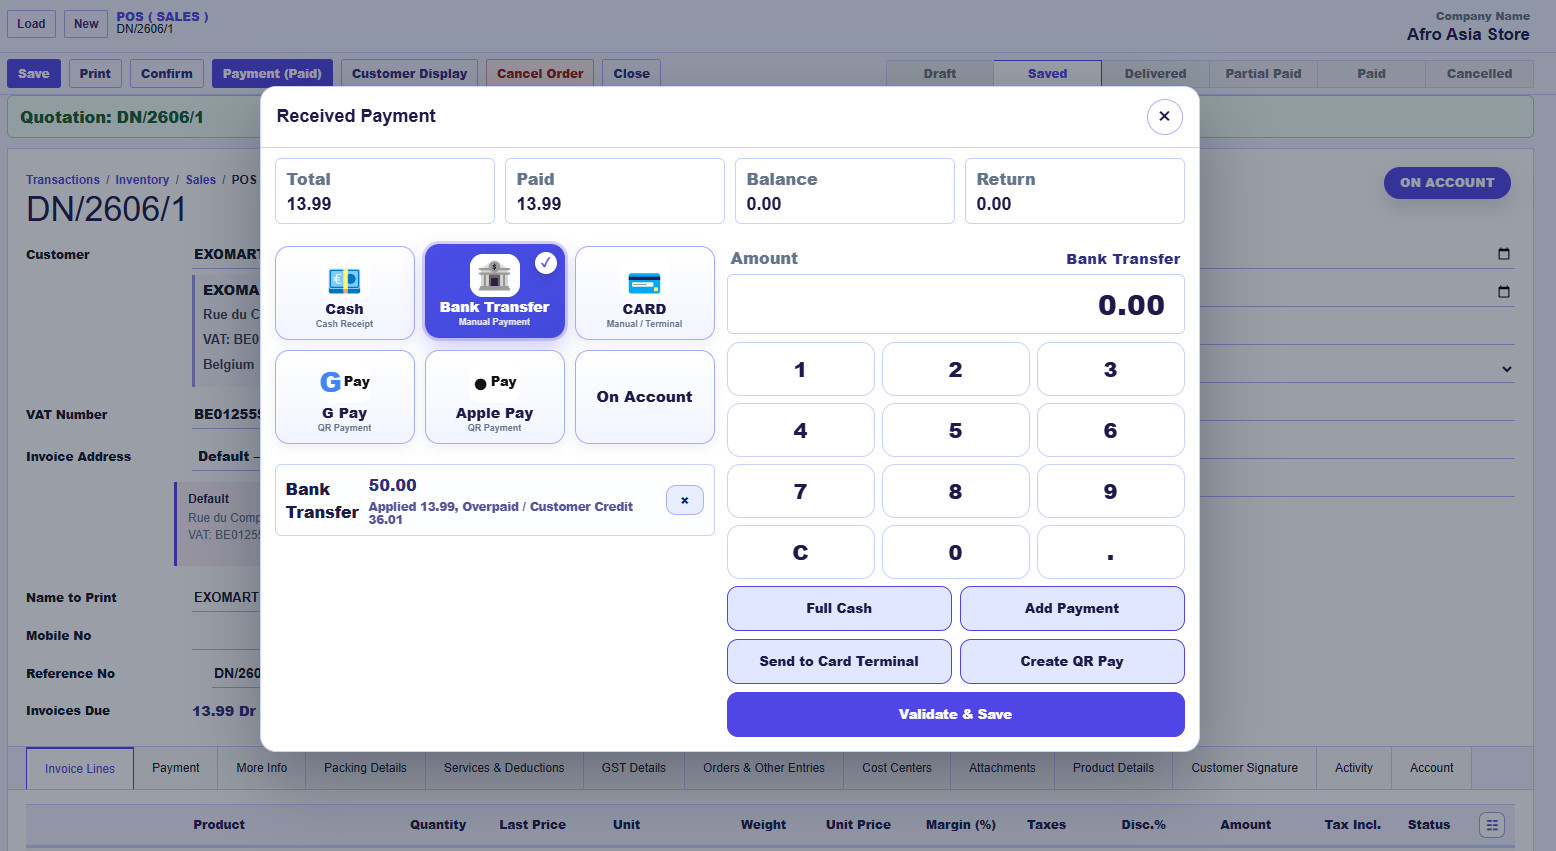Click the Amount input field showing 0.00
The width and height of the screenshot is (1556, 851).
pos(955,304)
